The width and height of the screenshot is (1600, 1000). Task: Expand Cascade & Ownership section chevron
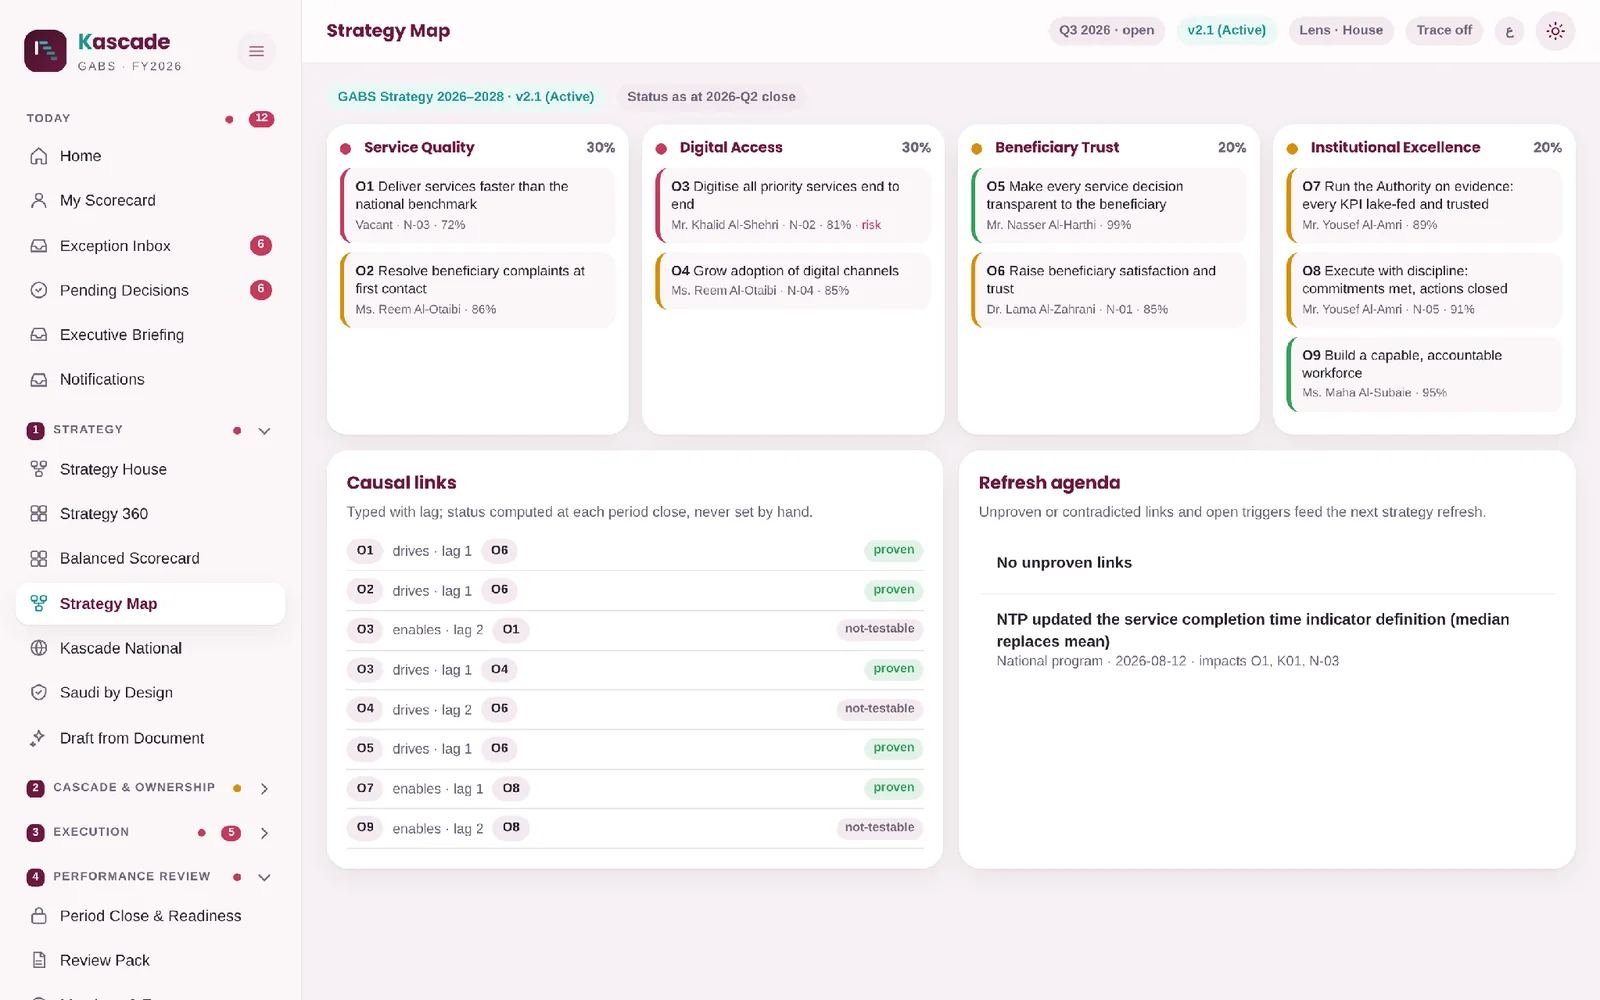click(264, 789)
